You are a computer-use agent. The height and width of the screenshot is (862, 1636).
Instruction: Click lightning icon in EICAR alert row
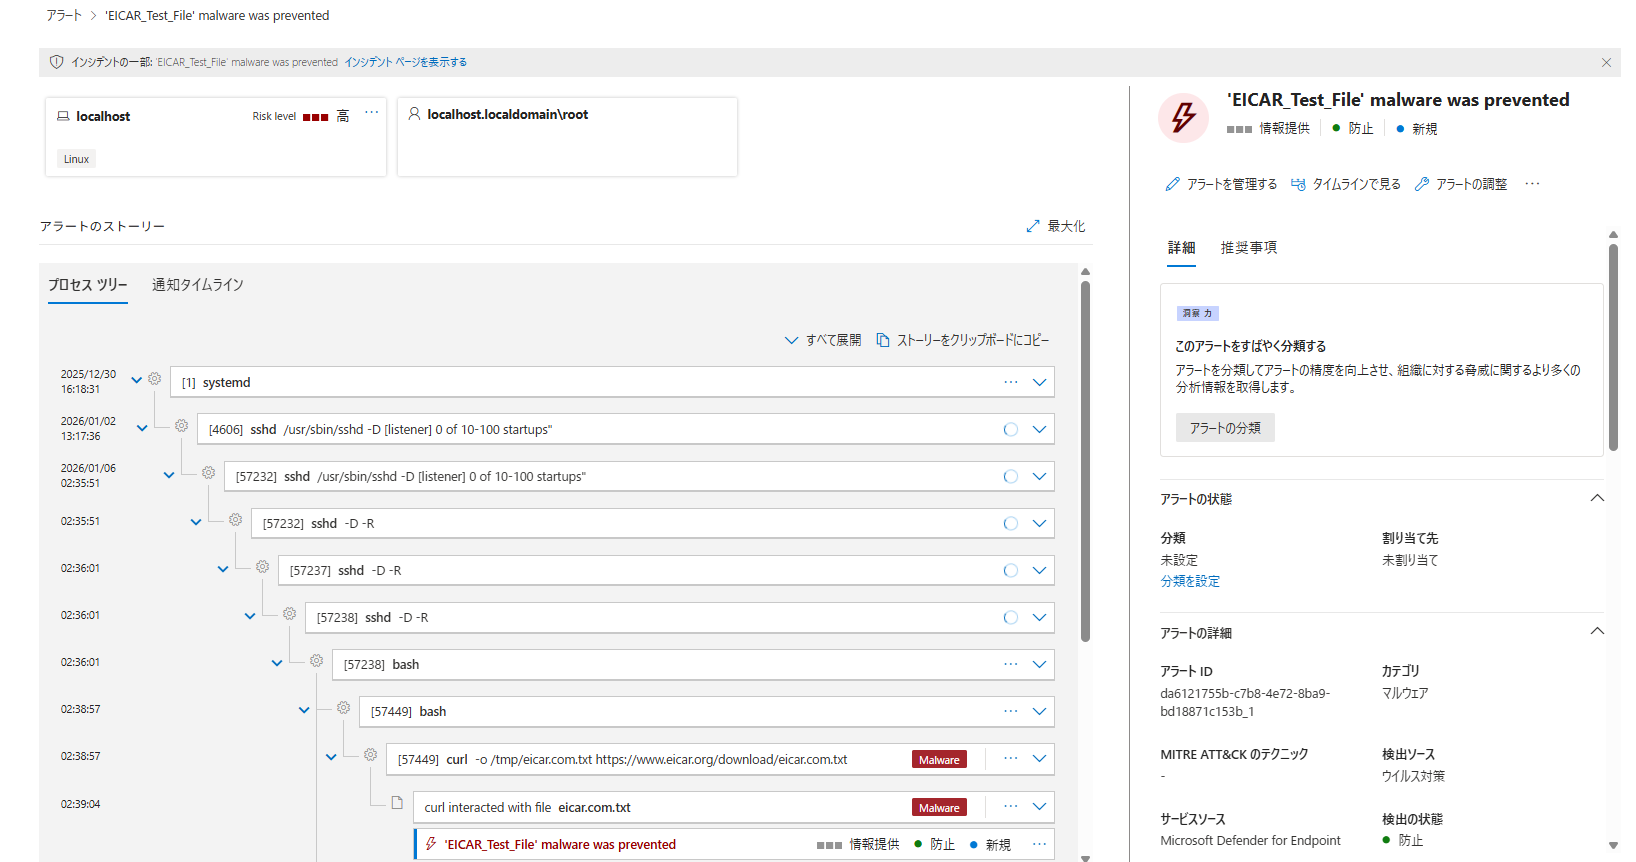431,844
